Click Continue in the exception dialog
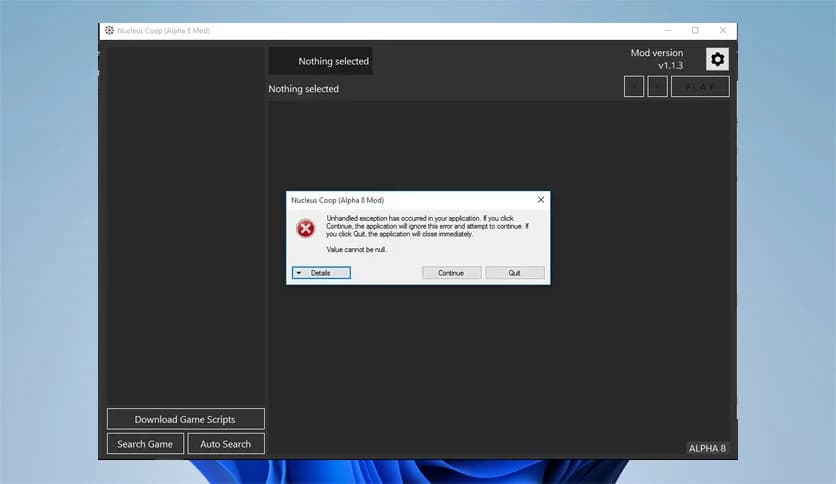The image size is (836, 484). 451,273
